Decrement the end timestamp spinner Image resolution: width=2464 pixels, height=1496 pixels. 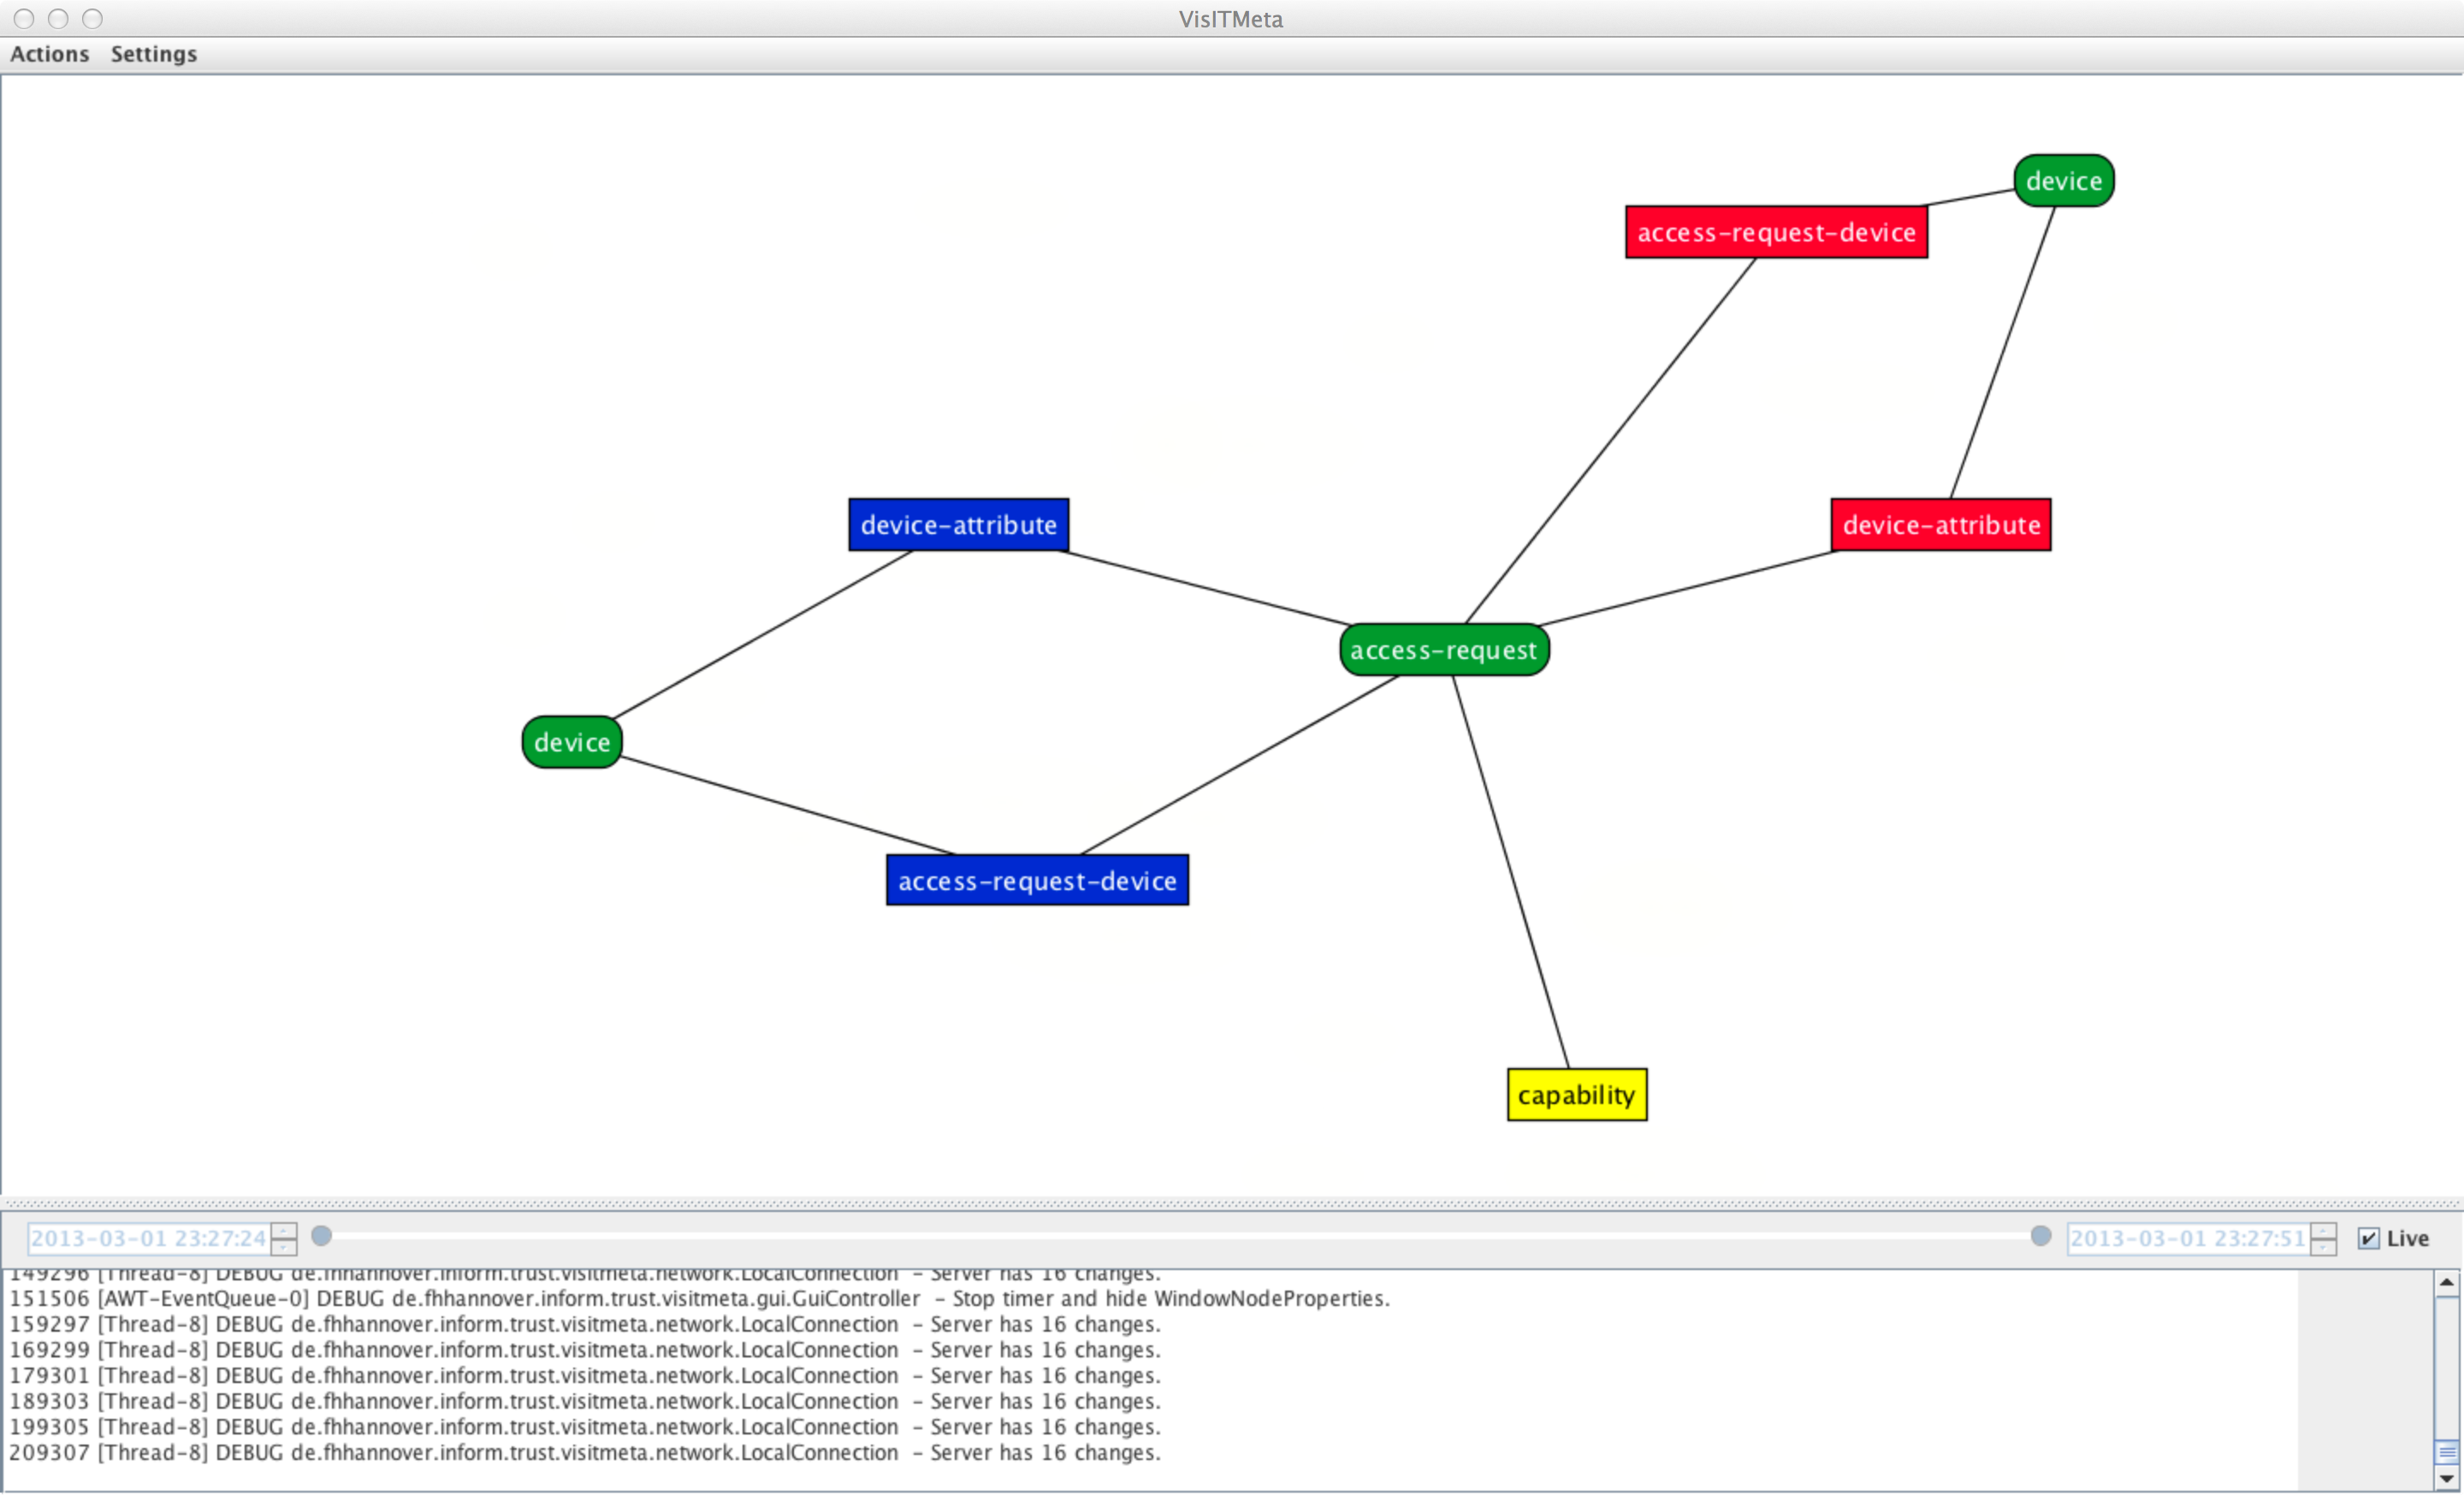2323,1247
